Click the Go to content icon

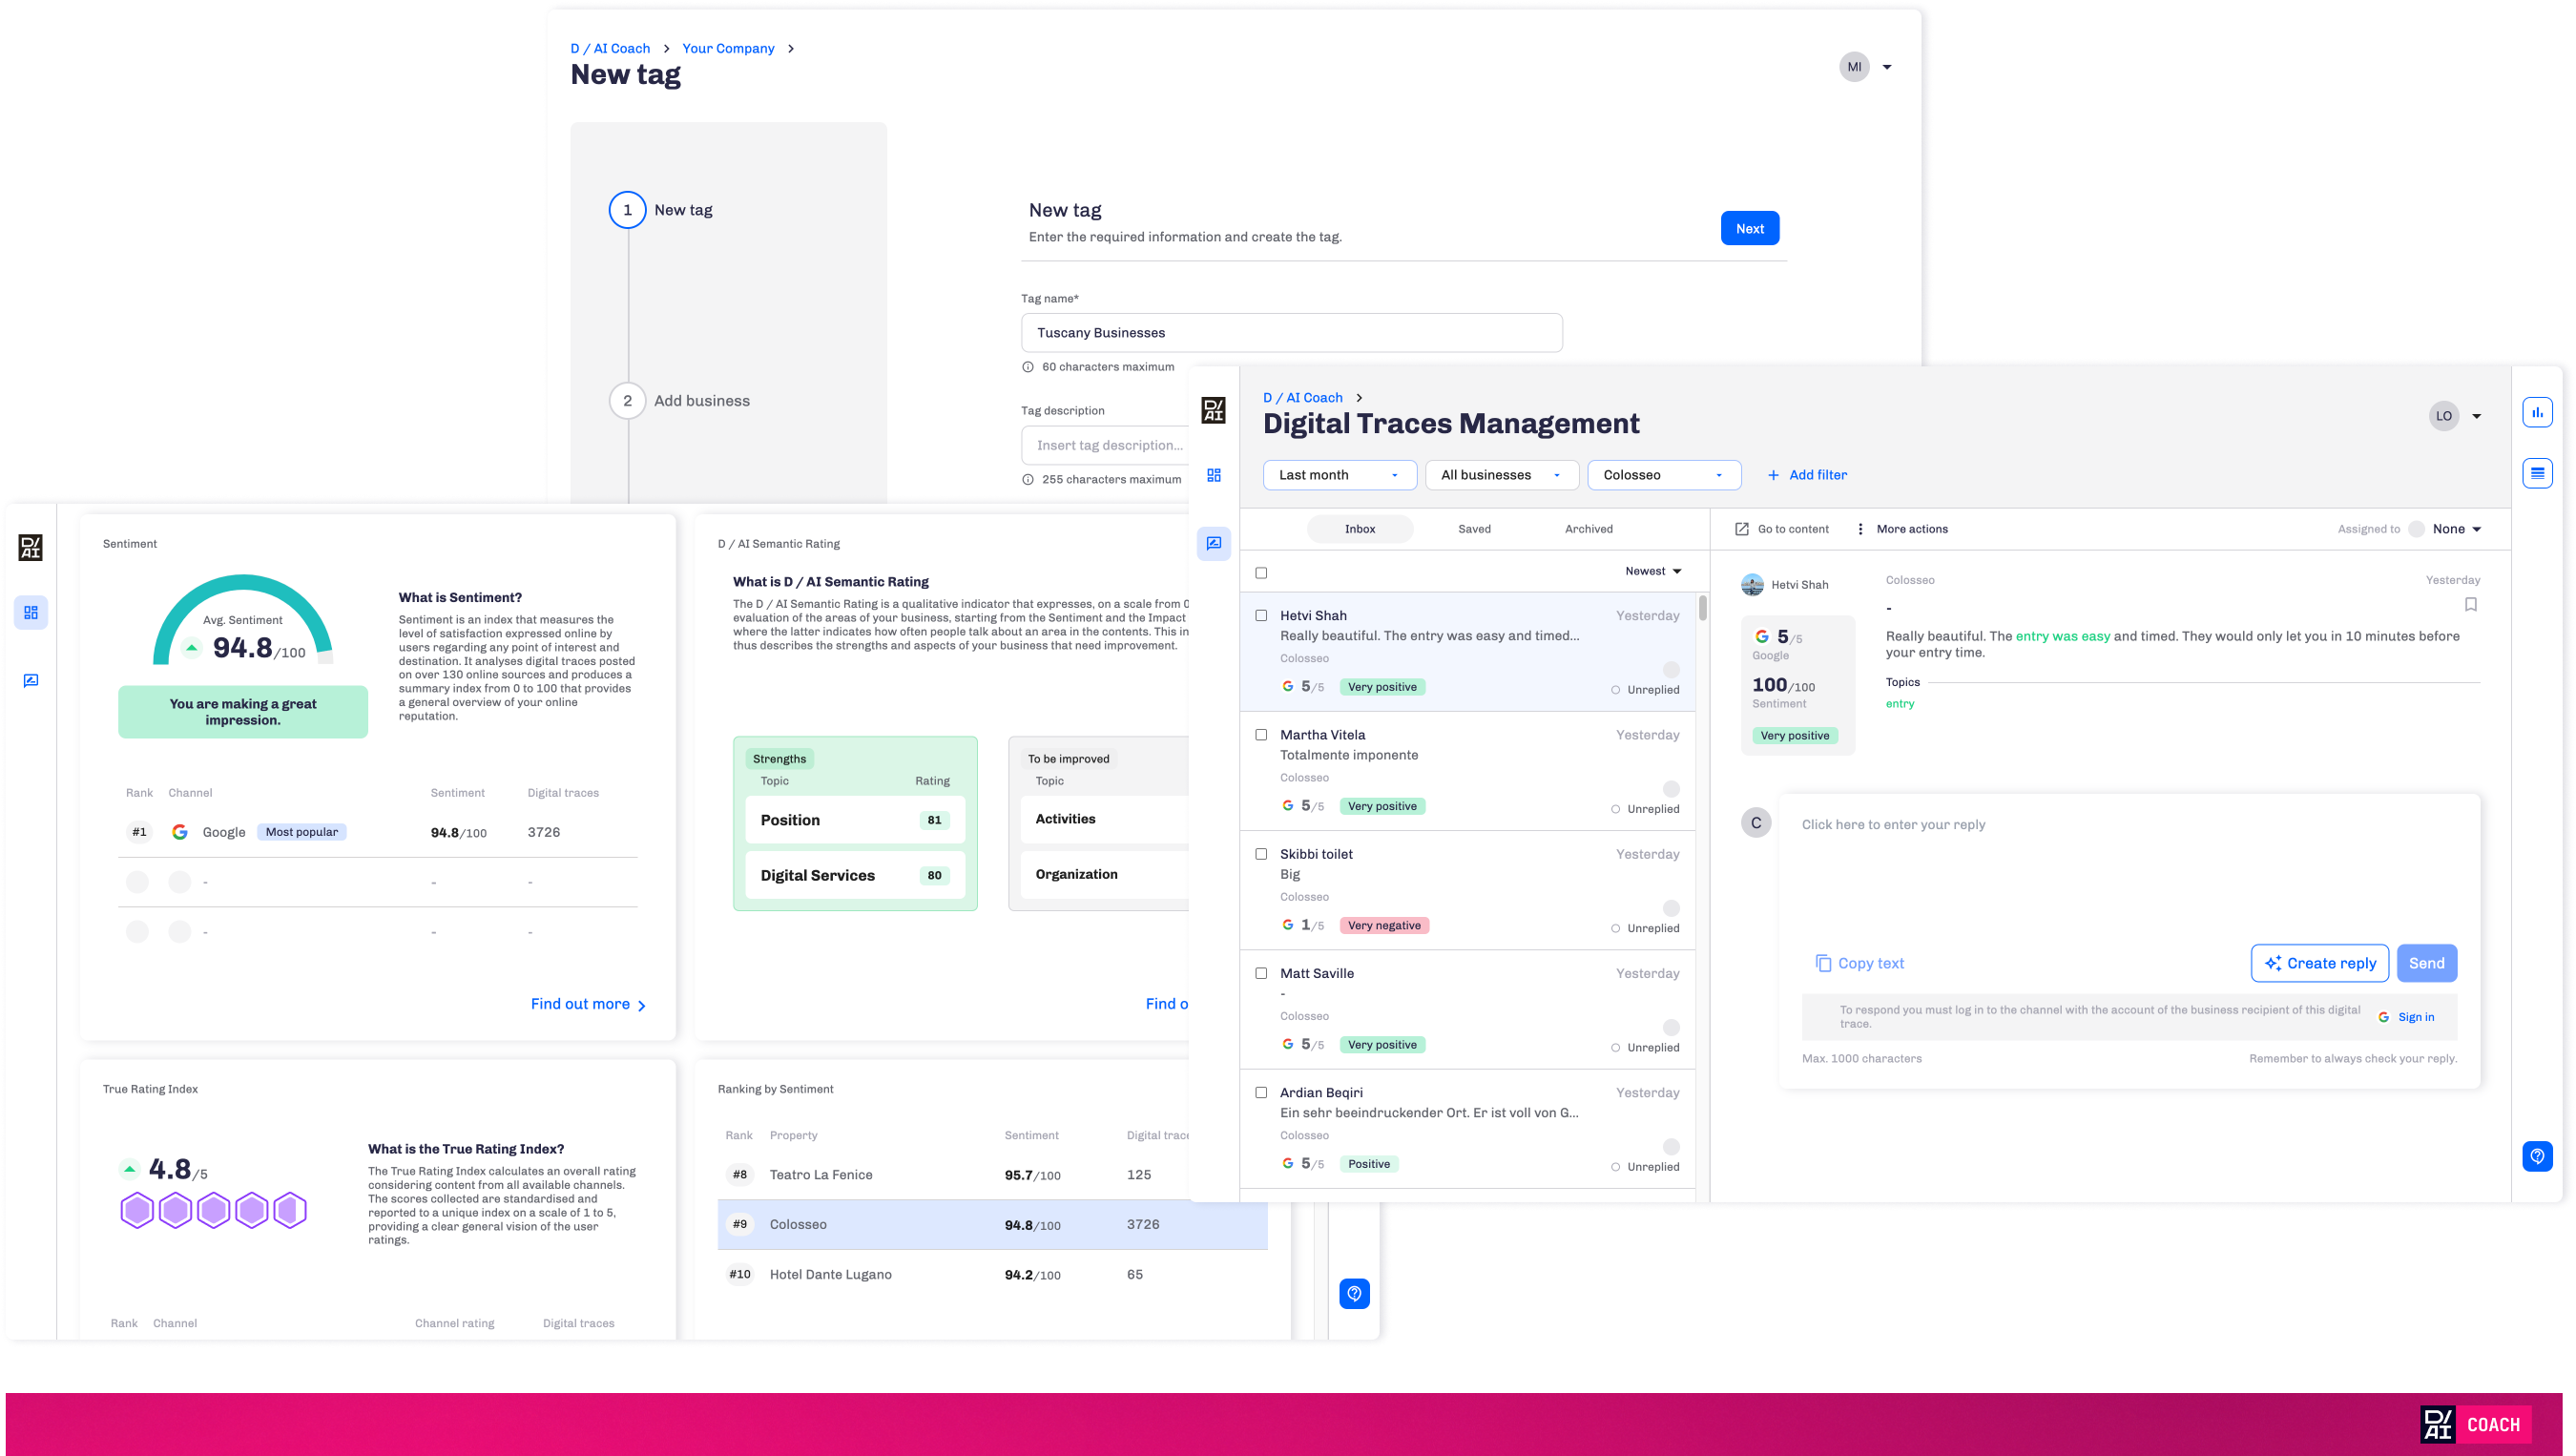tap(1741, 529)
